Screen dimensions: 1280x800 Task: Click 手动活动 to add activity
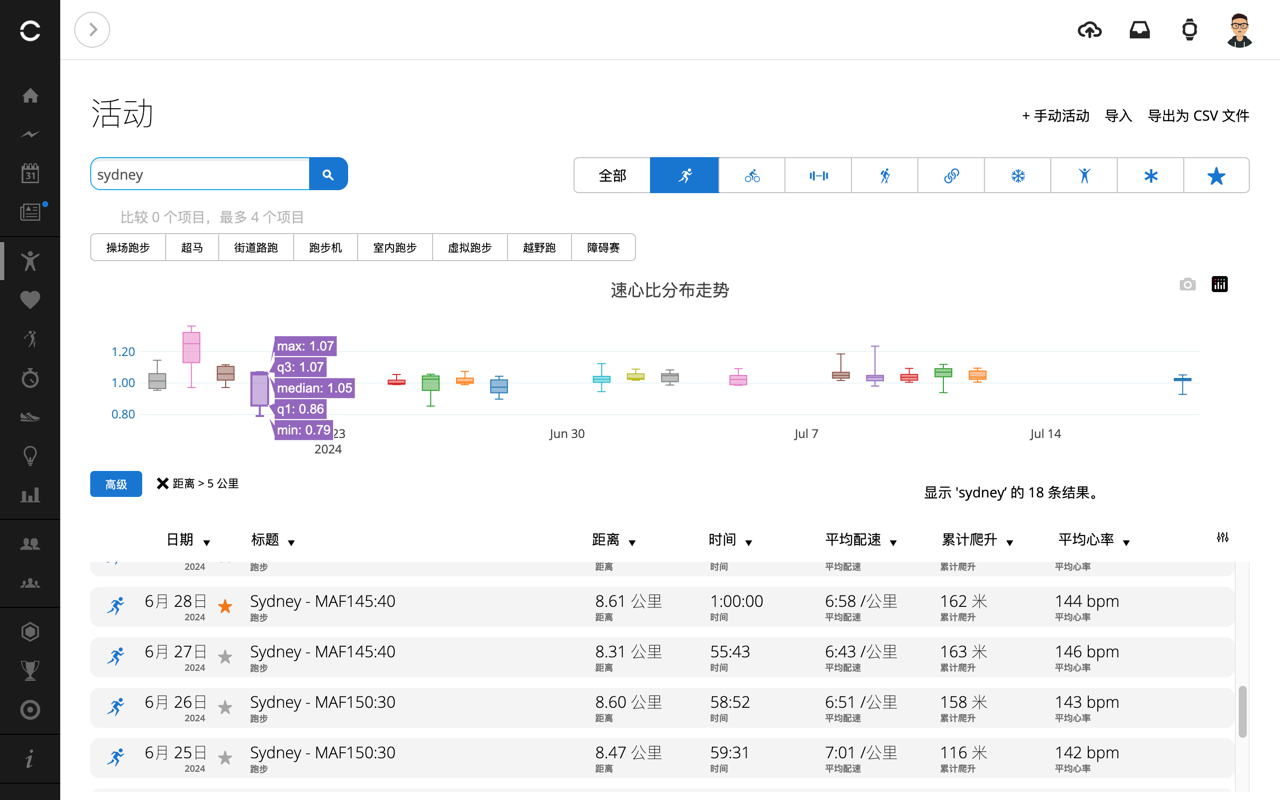1055,116
